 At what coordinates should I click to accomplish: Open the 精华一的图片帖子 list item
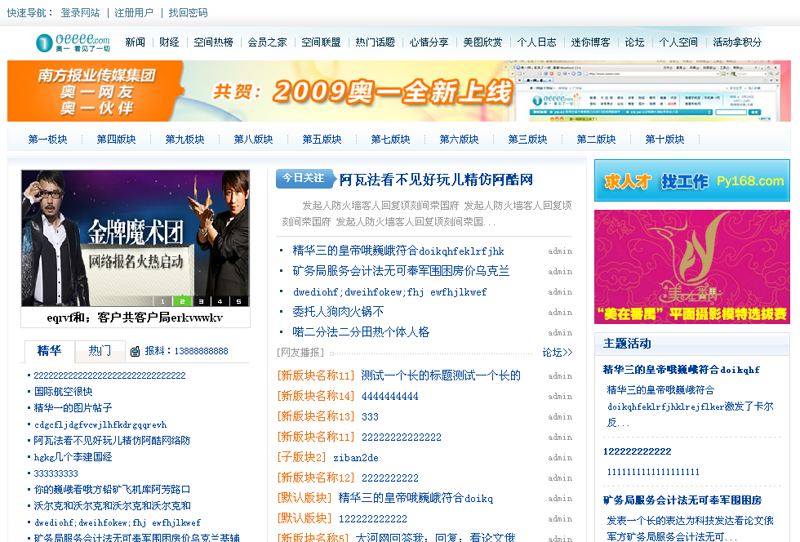pyautogui.click(x=73, y=408)
